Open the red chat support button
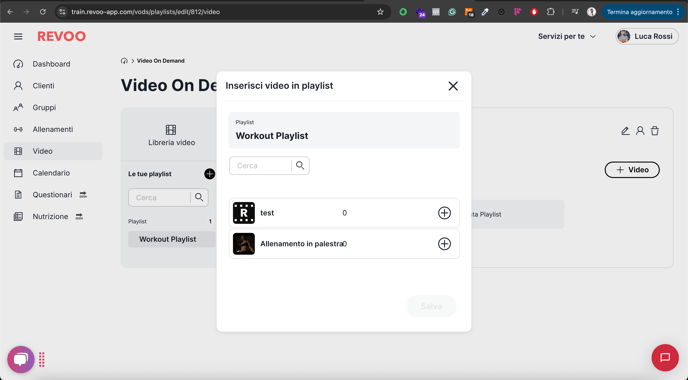688x380 pixels. tap(665, 358)
